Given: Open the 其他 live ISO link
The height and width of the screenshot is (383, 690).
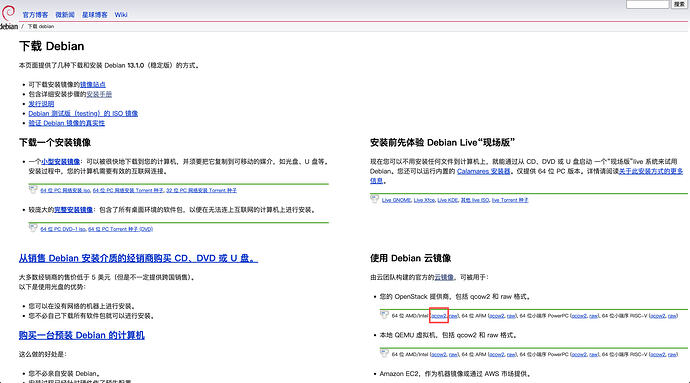Looking at the screenshot, I should click(475, 200).
